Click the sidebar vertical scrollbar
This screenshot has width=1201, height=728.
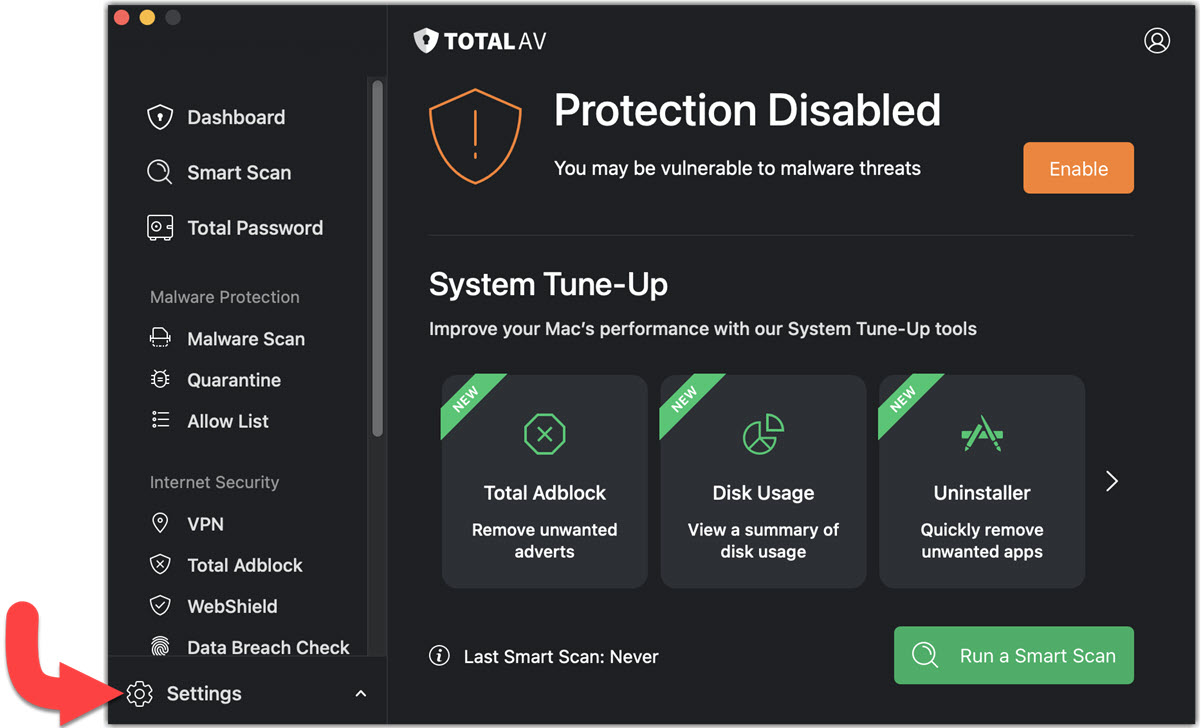377,260
